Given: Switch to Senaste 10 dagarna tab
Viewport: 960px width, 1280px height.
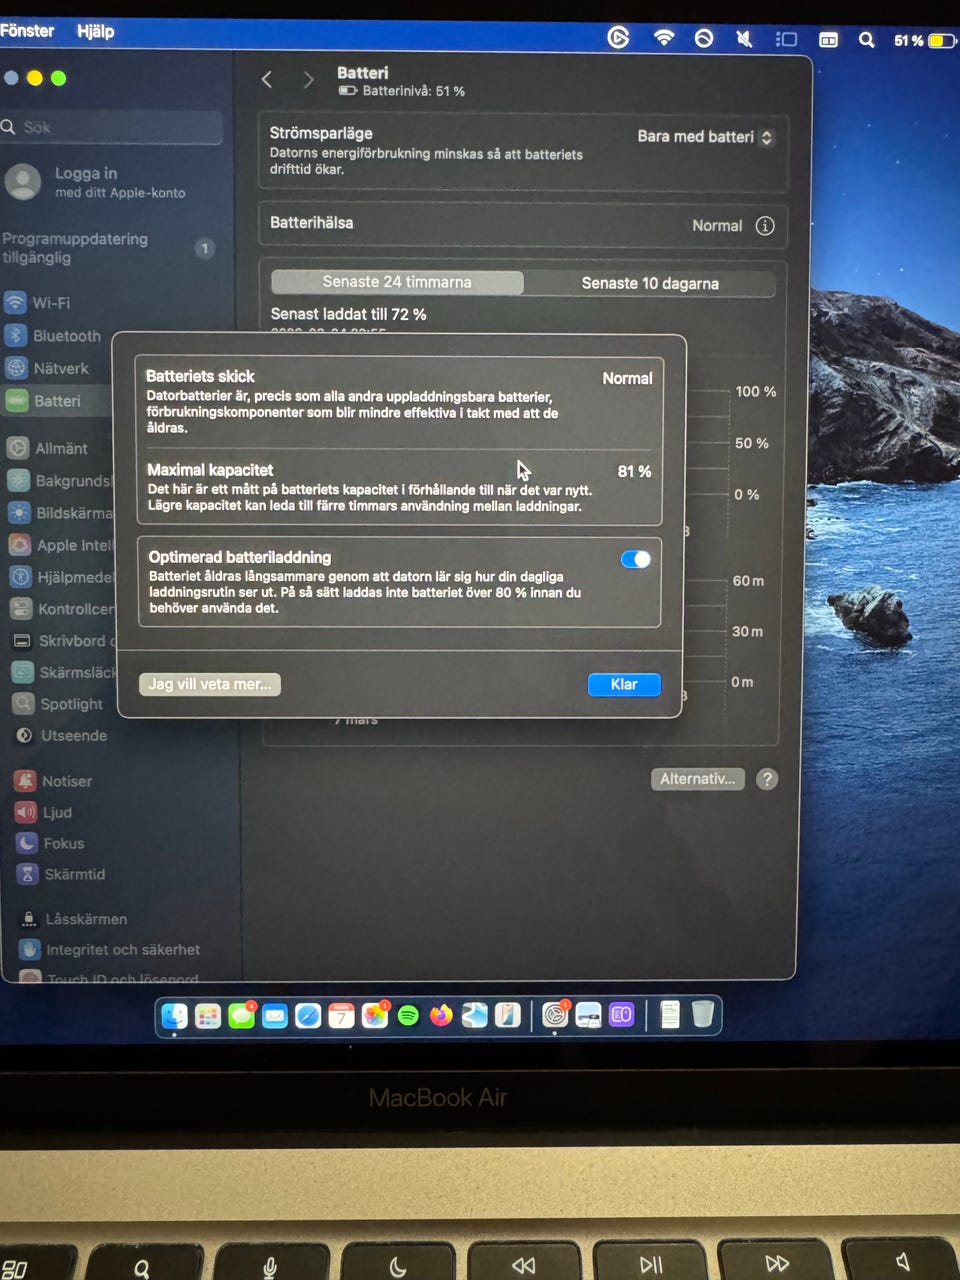Looking at the screenshot, I should [x=650, y=283].
